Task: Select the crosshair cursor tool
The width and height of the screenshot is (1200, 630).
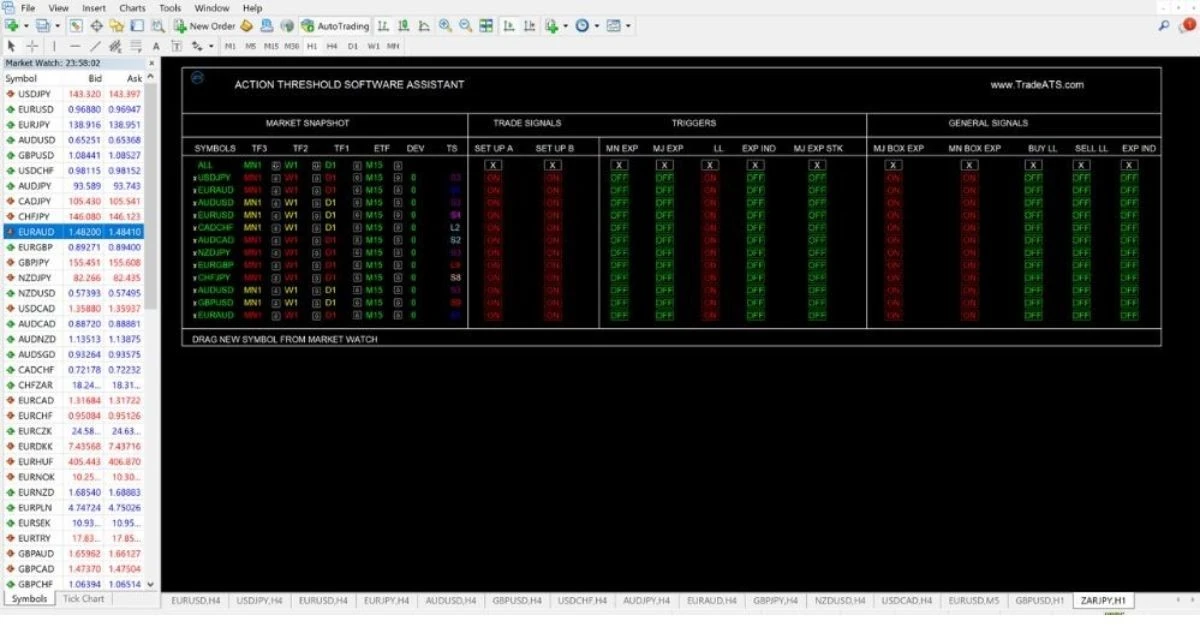Action: pyautogui.click(x=32, y=46)
